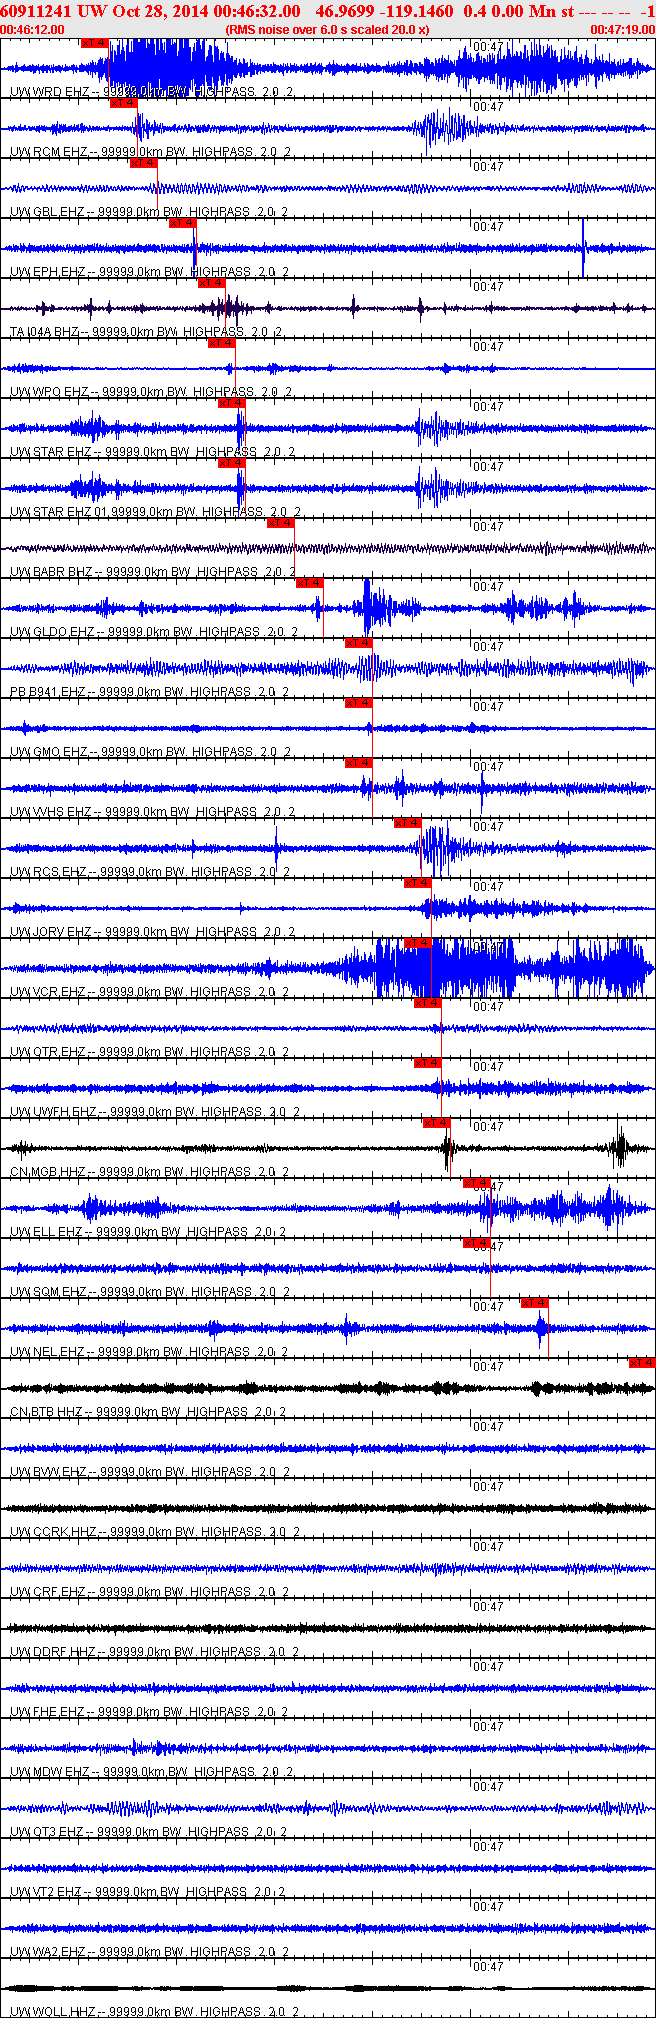Click the red pick marker on VCR trace
The width and height of the screenshot is (656, 2018).
pos(418,943)
